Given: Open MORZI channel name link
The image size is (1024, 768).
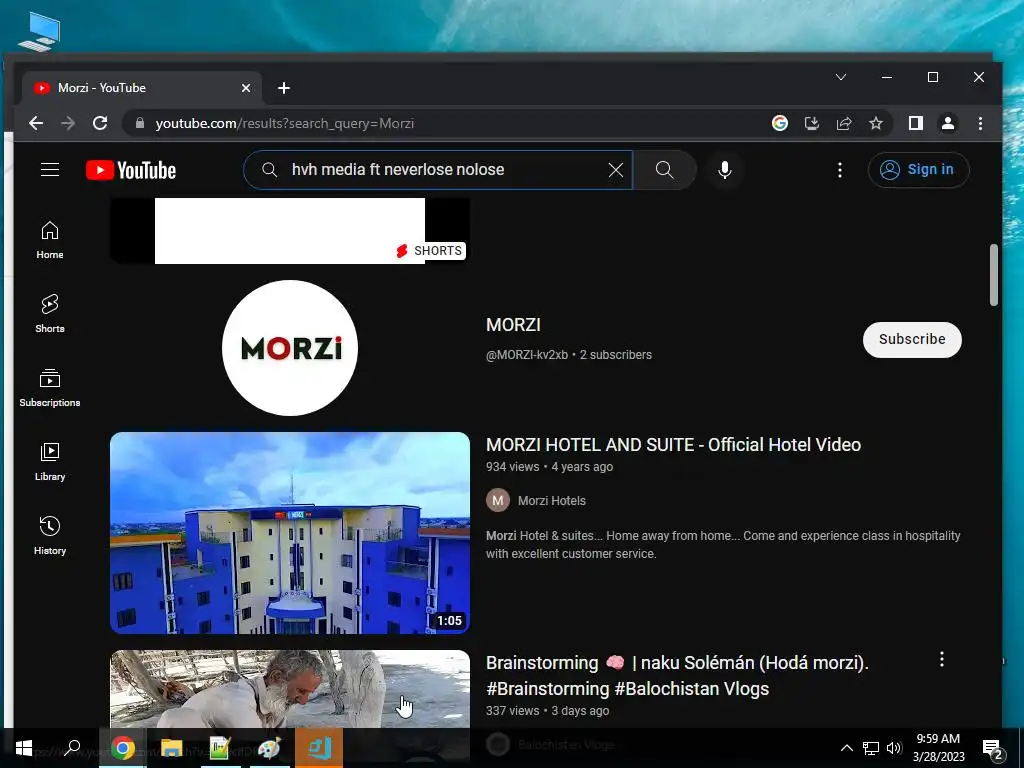Looking at the screenshot, I should tap(513, 325).
